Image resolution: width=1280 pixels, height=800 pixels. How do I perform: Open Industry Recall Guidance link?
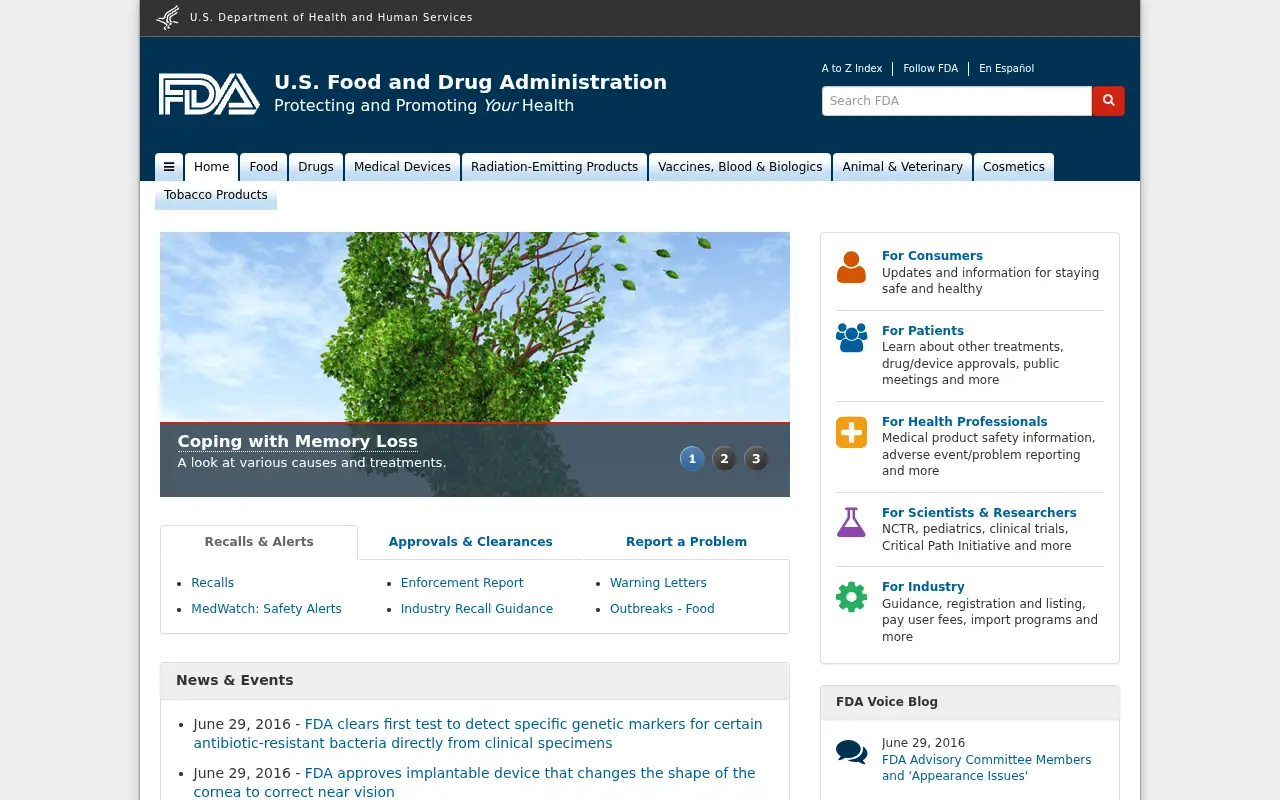(477, 609)
